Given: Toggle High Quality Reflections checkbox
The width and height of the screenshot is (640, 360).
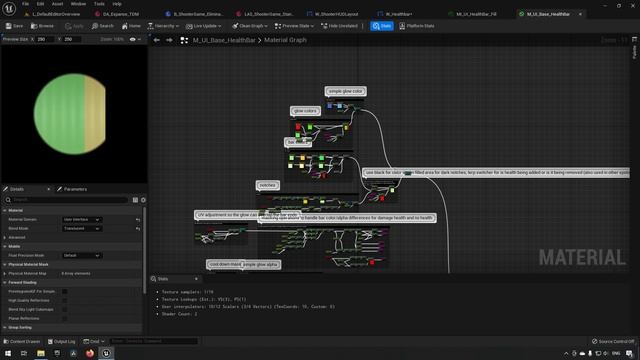Looking at the screenshot, I should coord(64,300).
